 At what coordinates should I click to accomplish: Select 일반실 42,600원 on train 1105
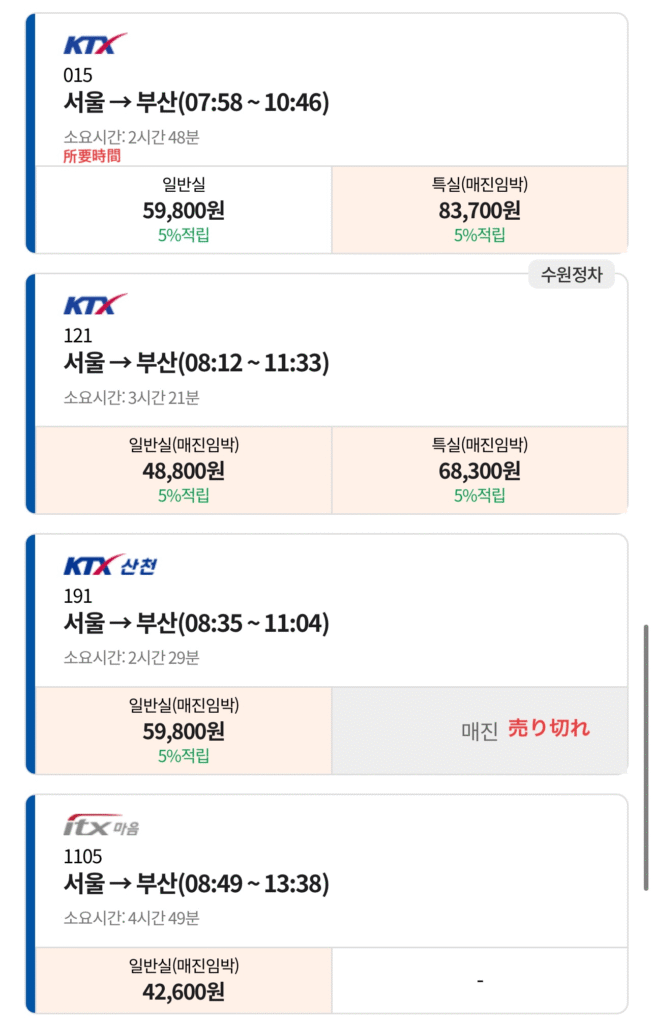click(x=184, y=981)
